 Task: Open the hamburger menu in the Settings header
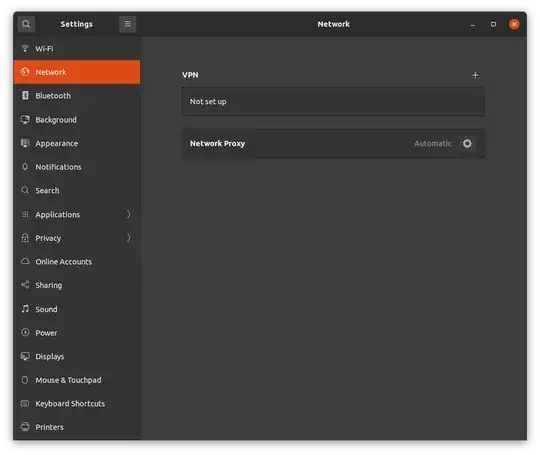(127, 24)
